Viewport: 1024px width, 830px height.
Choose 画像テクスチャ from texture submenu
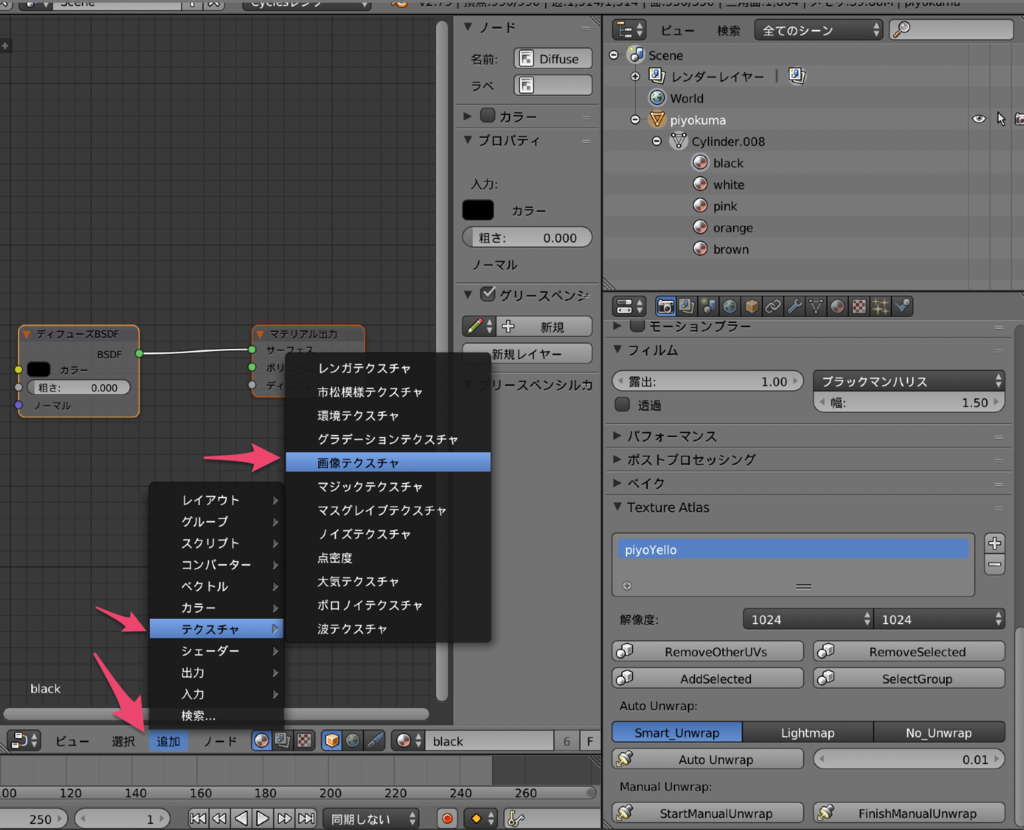click(x=388, y=462)
